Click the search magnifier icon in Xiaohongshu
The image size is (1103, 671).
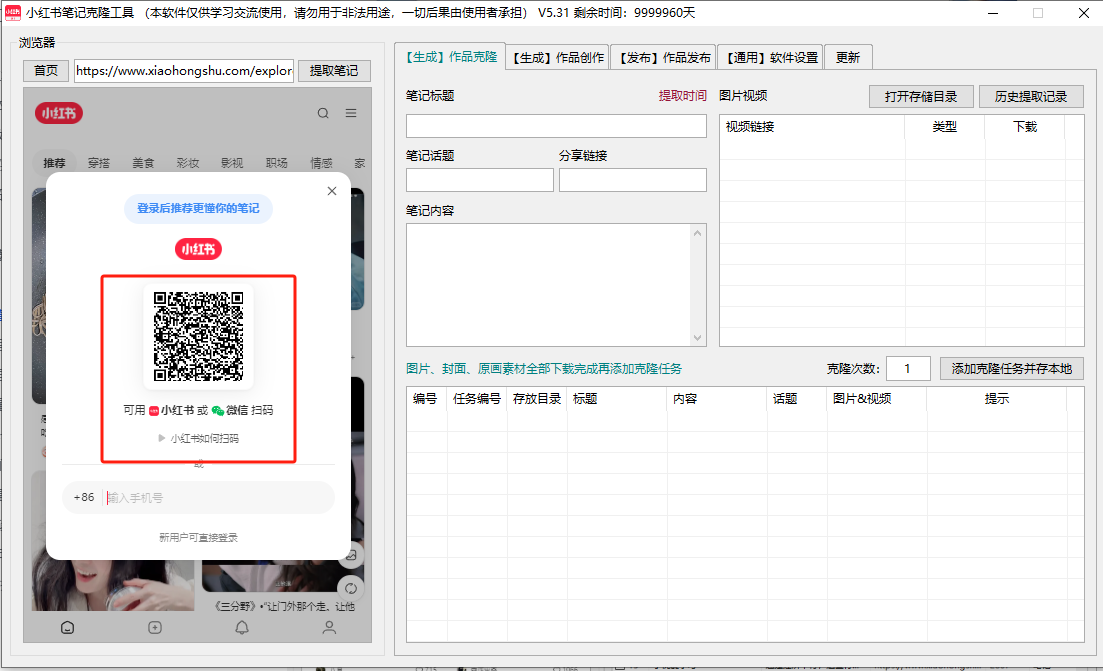323,113
